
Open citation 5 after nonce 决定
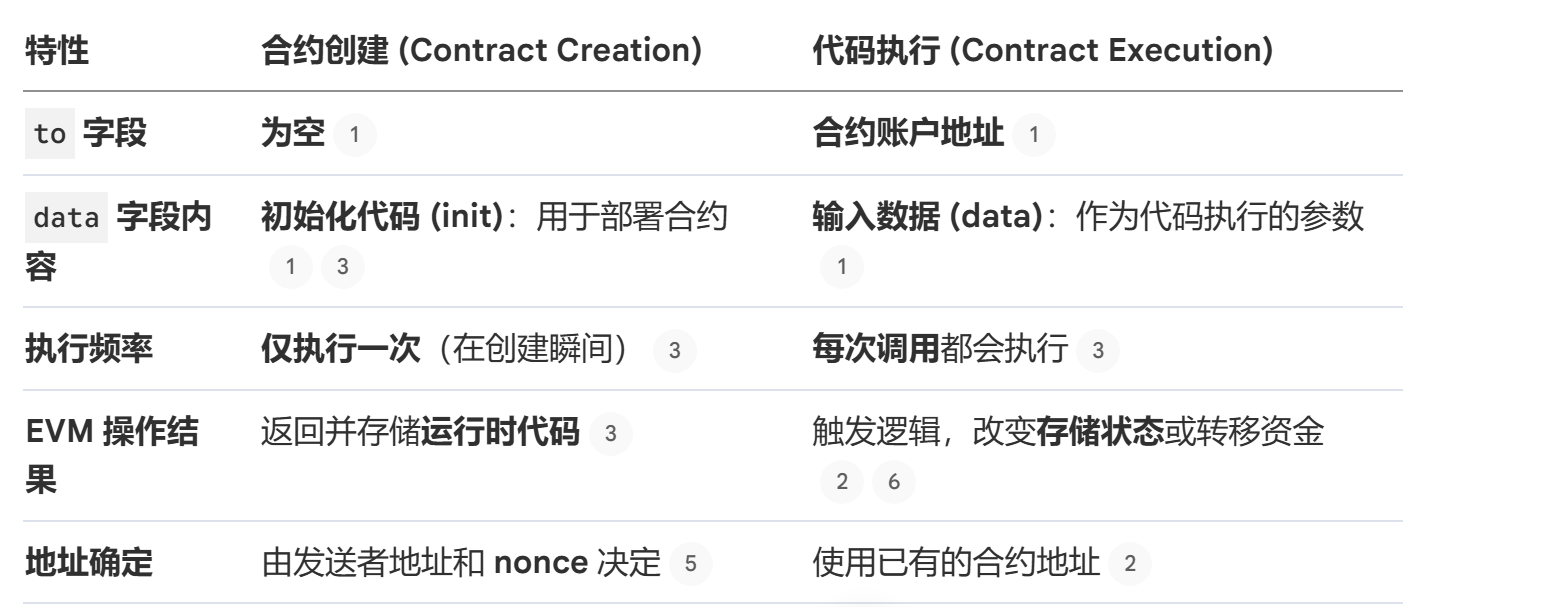click(691, 565)
